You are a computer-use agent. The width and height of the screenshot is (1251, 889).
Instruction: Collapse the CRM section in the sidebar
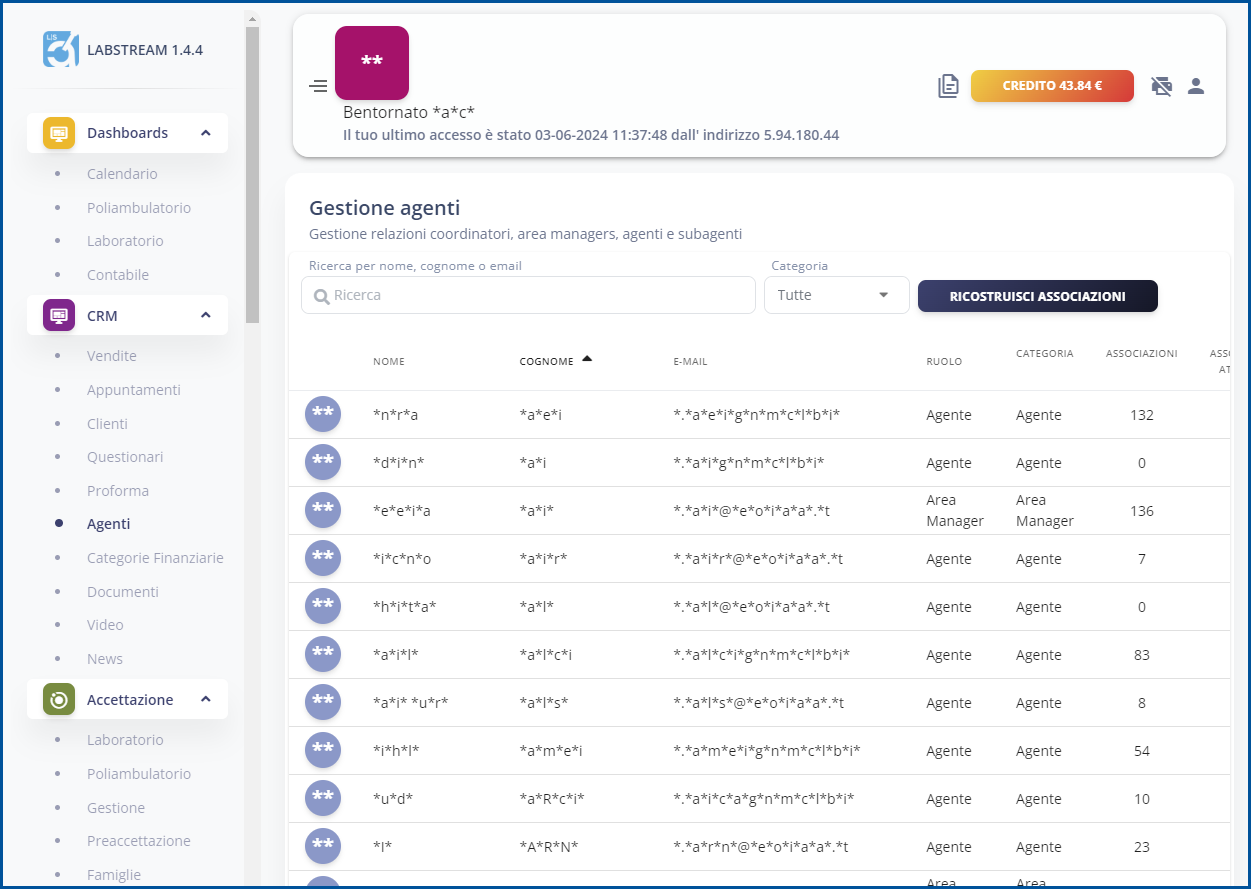(206, 314)
